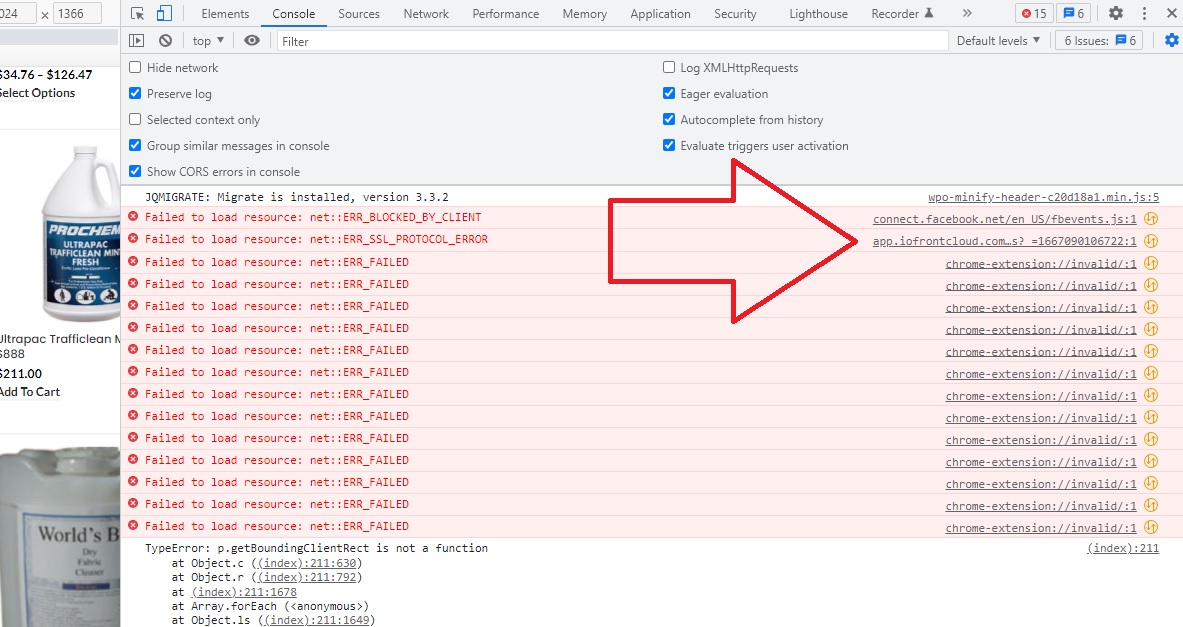
Task: Open the DevTools three-dot menu
Action: pos(1146,14)
